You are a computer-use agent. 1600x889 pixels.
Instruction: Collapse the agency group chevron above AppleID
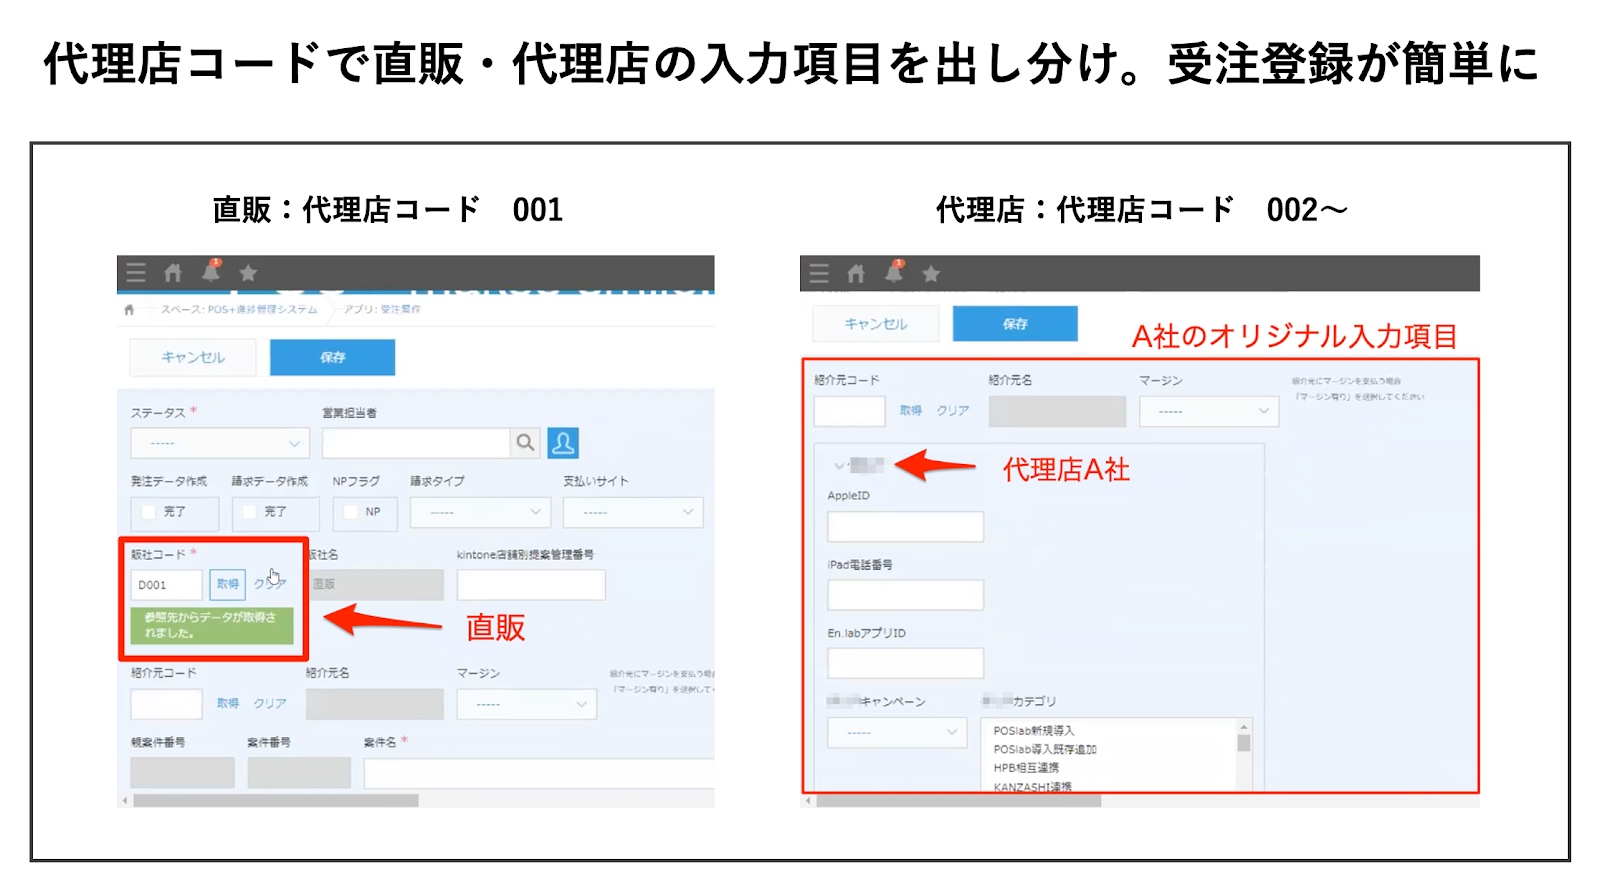838,466
